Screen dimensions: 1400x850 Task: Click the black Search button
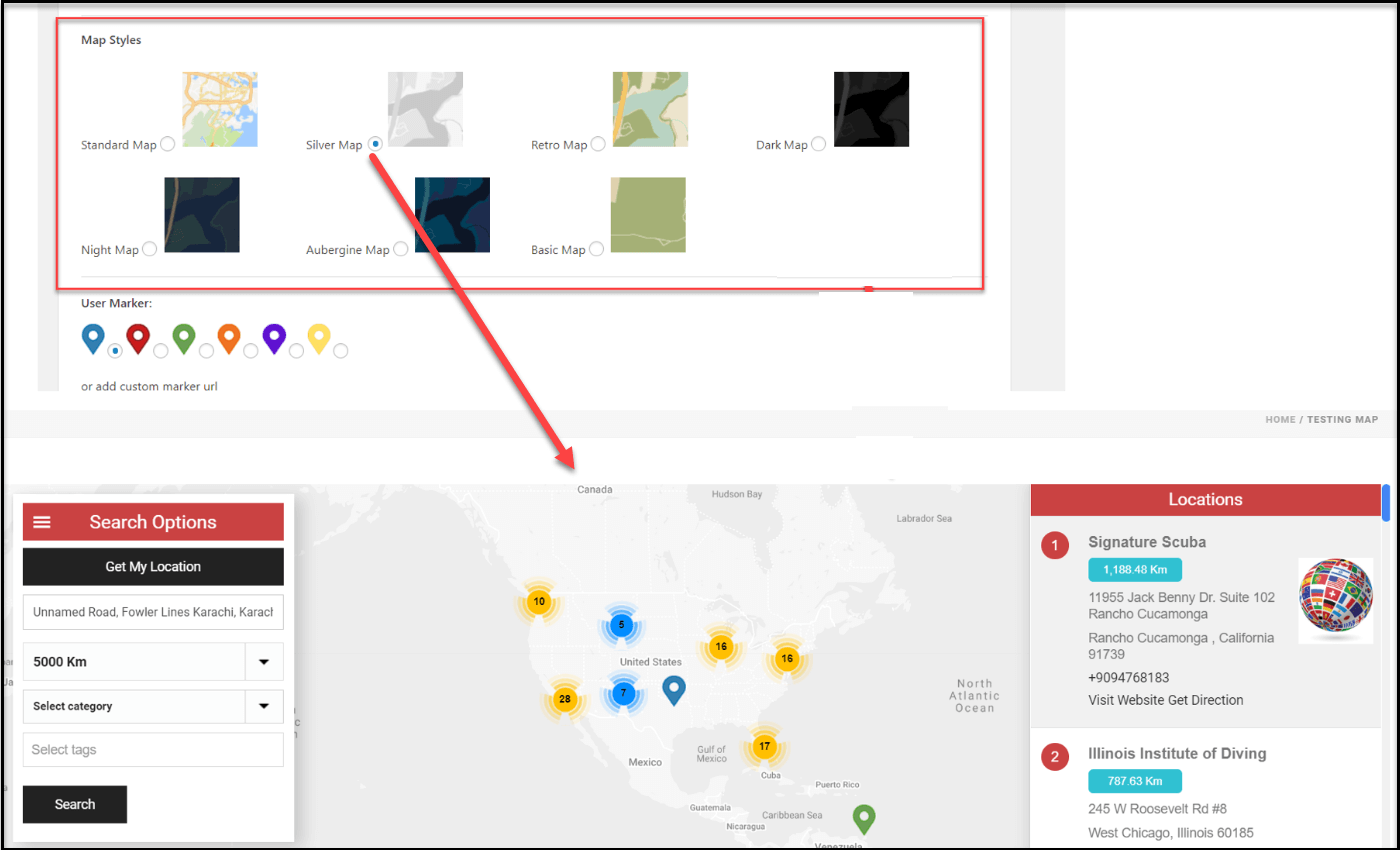75,804
